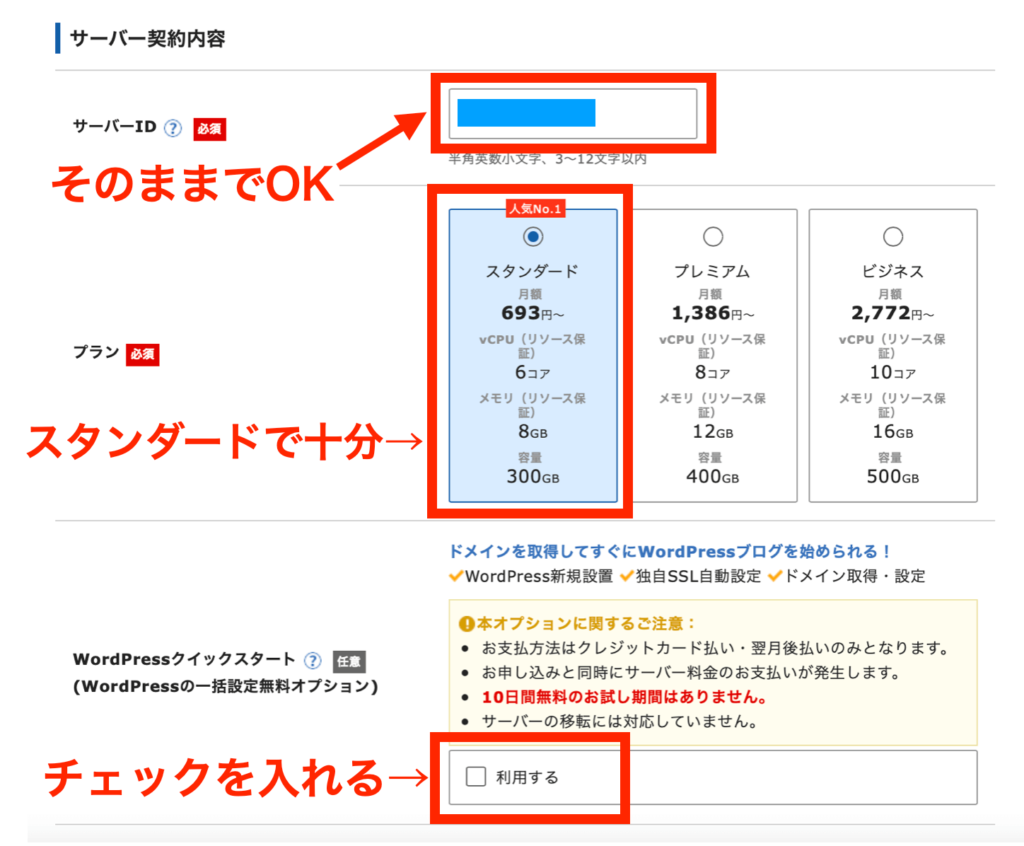This screenshot has width=1024, height=846.
Task: Check the 利用する checkbox
Action: pyautogui.click(x=475, y=777)
